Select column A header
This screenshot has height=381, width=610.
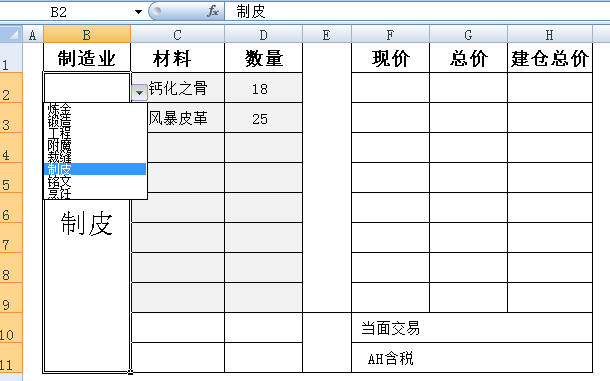click(33, 34)
